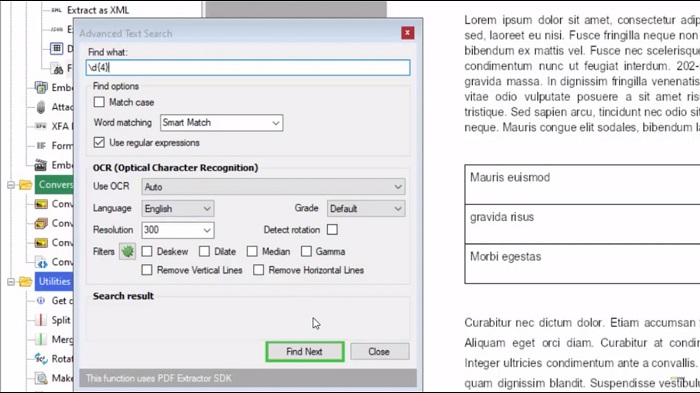Open the OCR Language dropdown
700x393 pixels.
coord(178,209)
